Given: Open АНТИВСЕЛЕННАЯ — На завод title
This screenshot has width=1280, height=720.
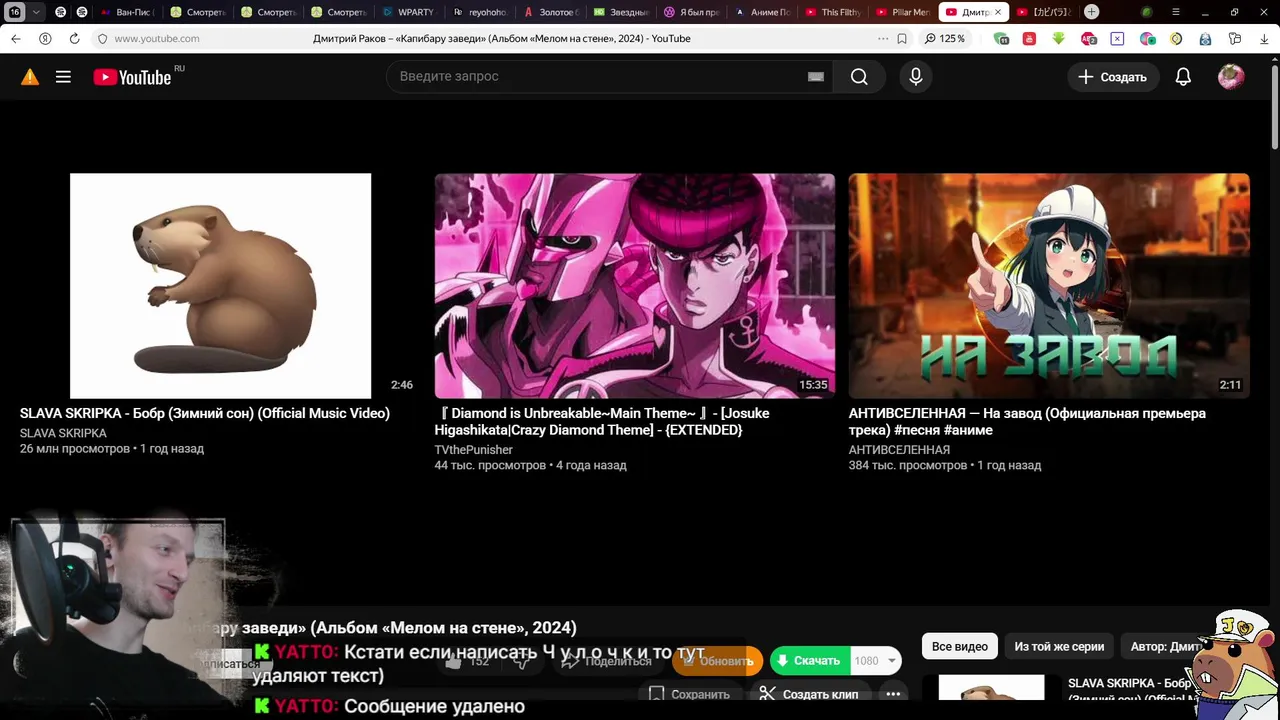Looking at the screenshot, I should pyautogui.click(x=1027, y=422).
